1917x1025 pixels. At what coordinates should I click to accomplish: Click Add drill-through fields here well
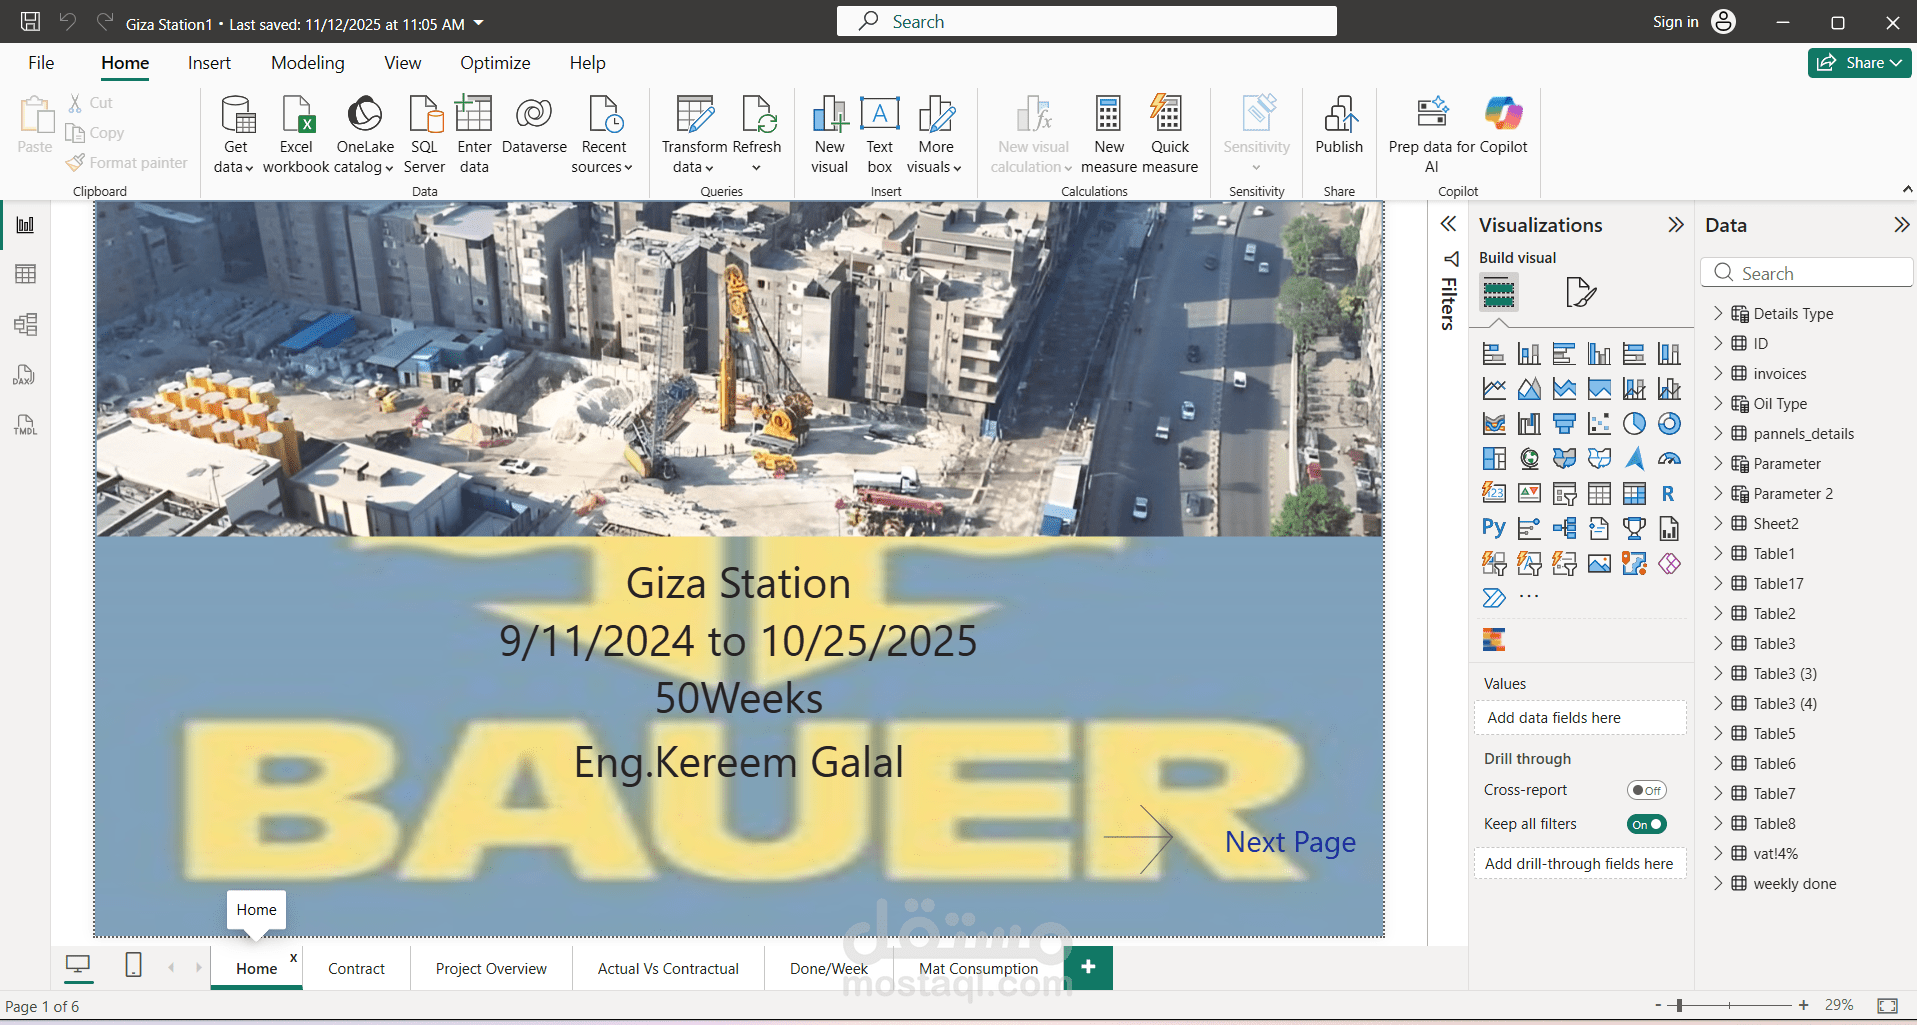click(1580, 864)
